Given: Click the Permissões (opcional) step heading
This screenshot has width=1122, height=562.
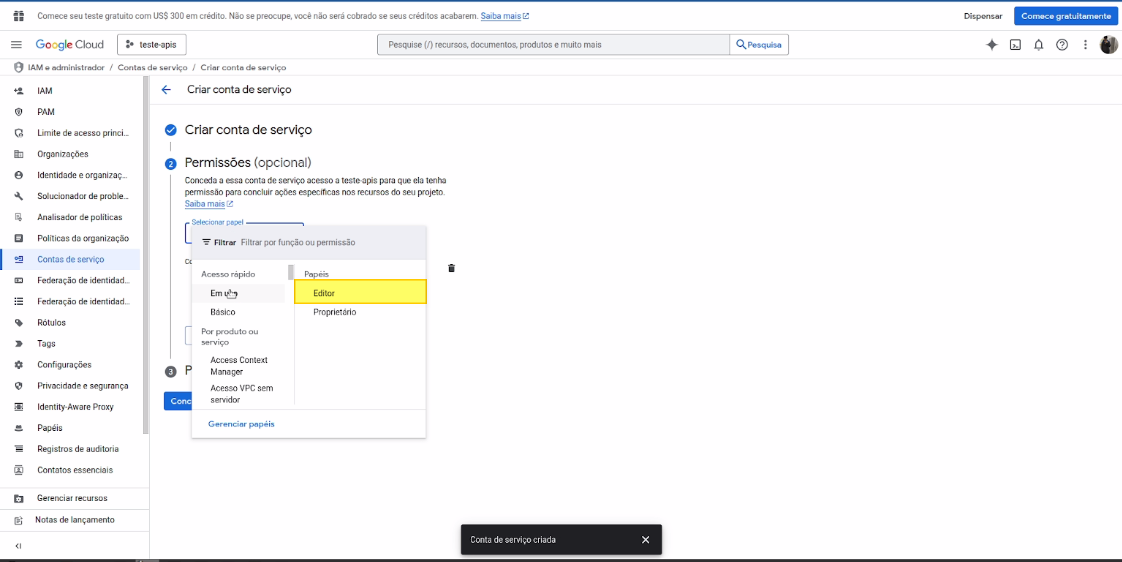Looking at the screenshot, I should tap(248, 163).
